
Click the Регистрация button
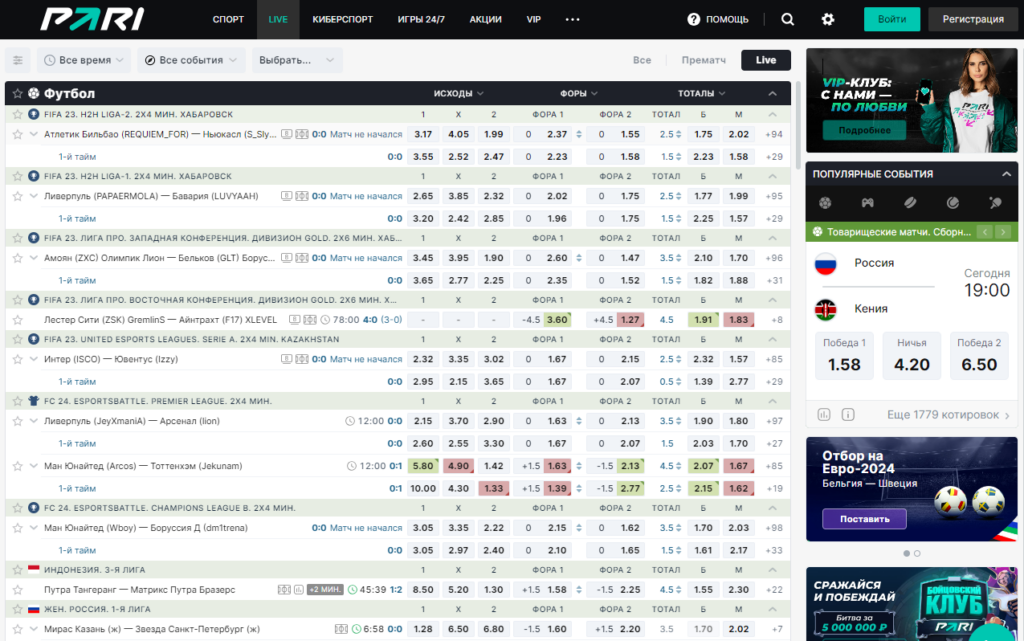coord(973,19)
